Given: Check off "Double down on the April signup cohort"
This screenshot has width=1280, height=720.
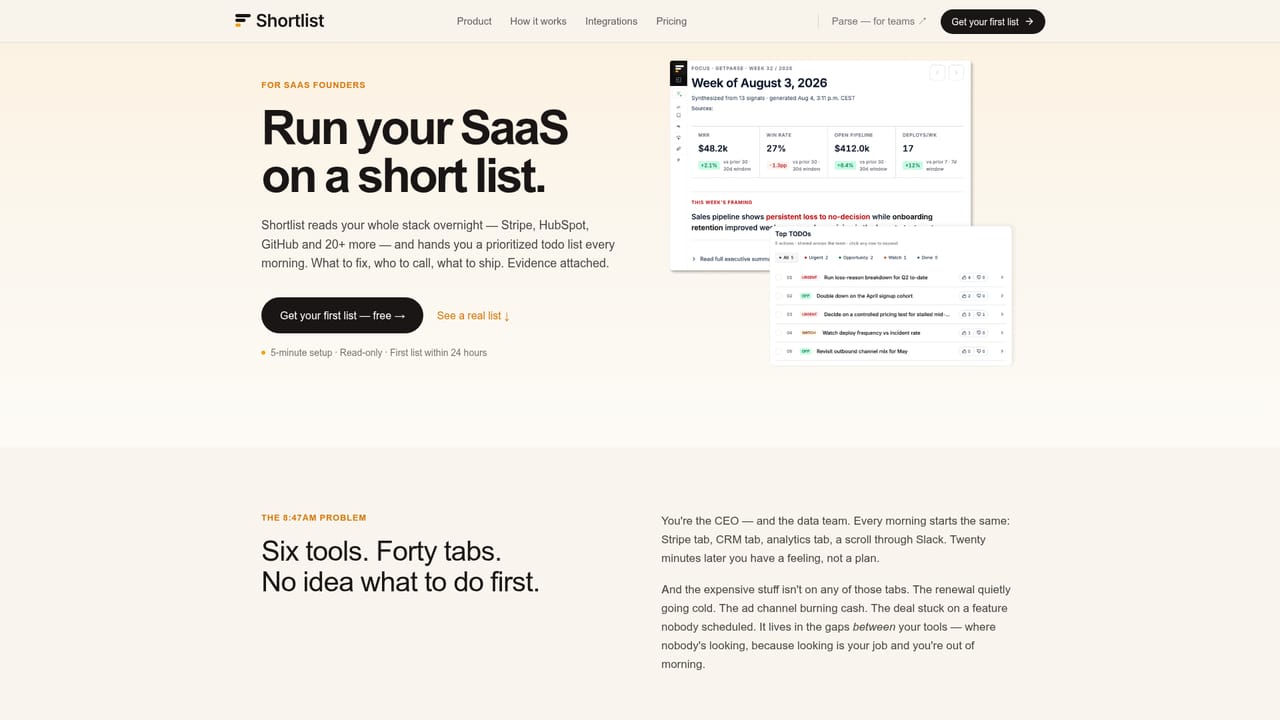Looking at the screenshot, I should pyautogui.click(x=779, y=296).
